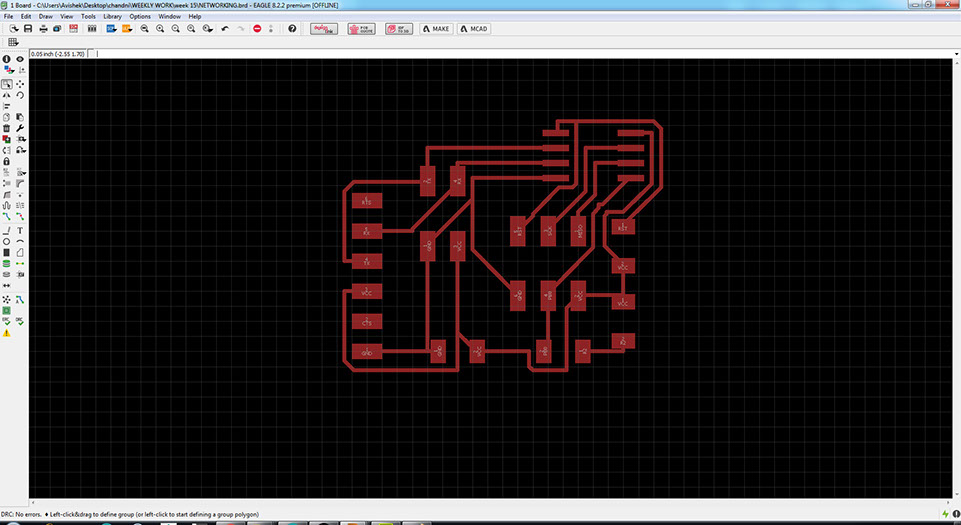
Task: Click the horizontal scrollbar below the canvas
Action: coord(492,501)
